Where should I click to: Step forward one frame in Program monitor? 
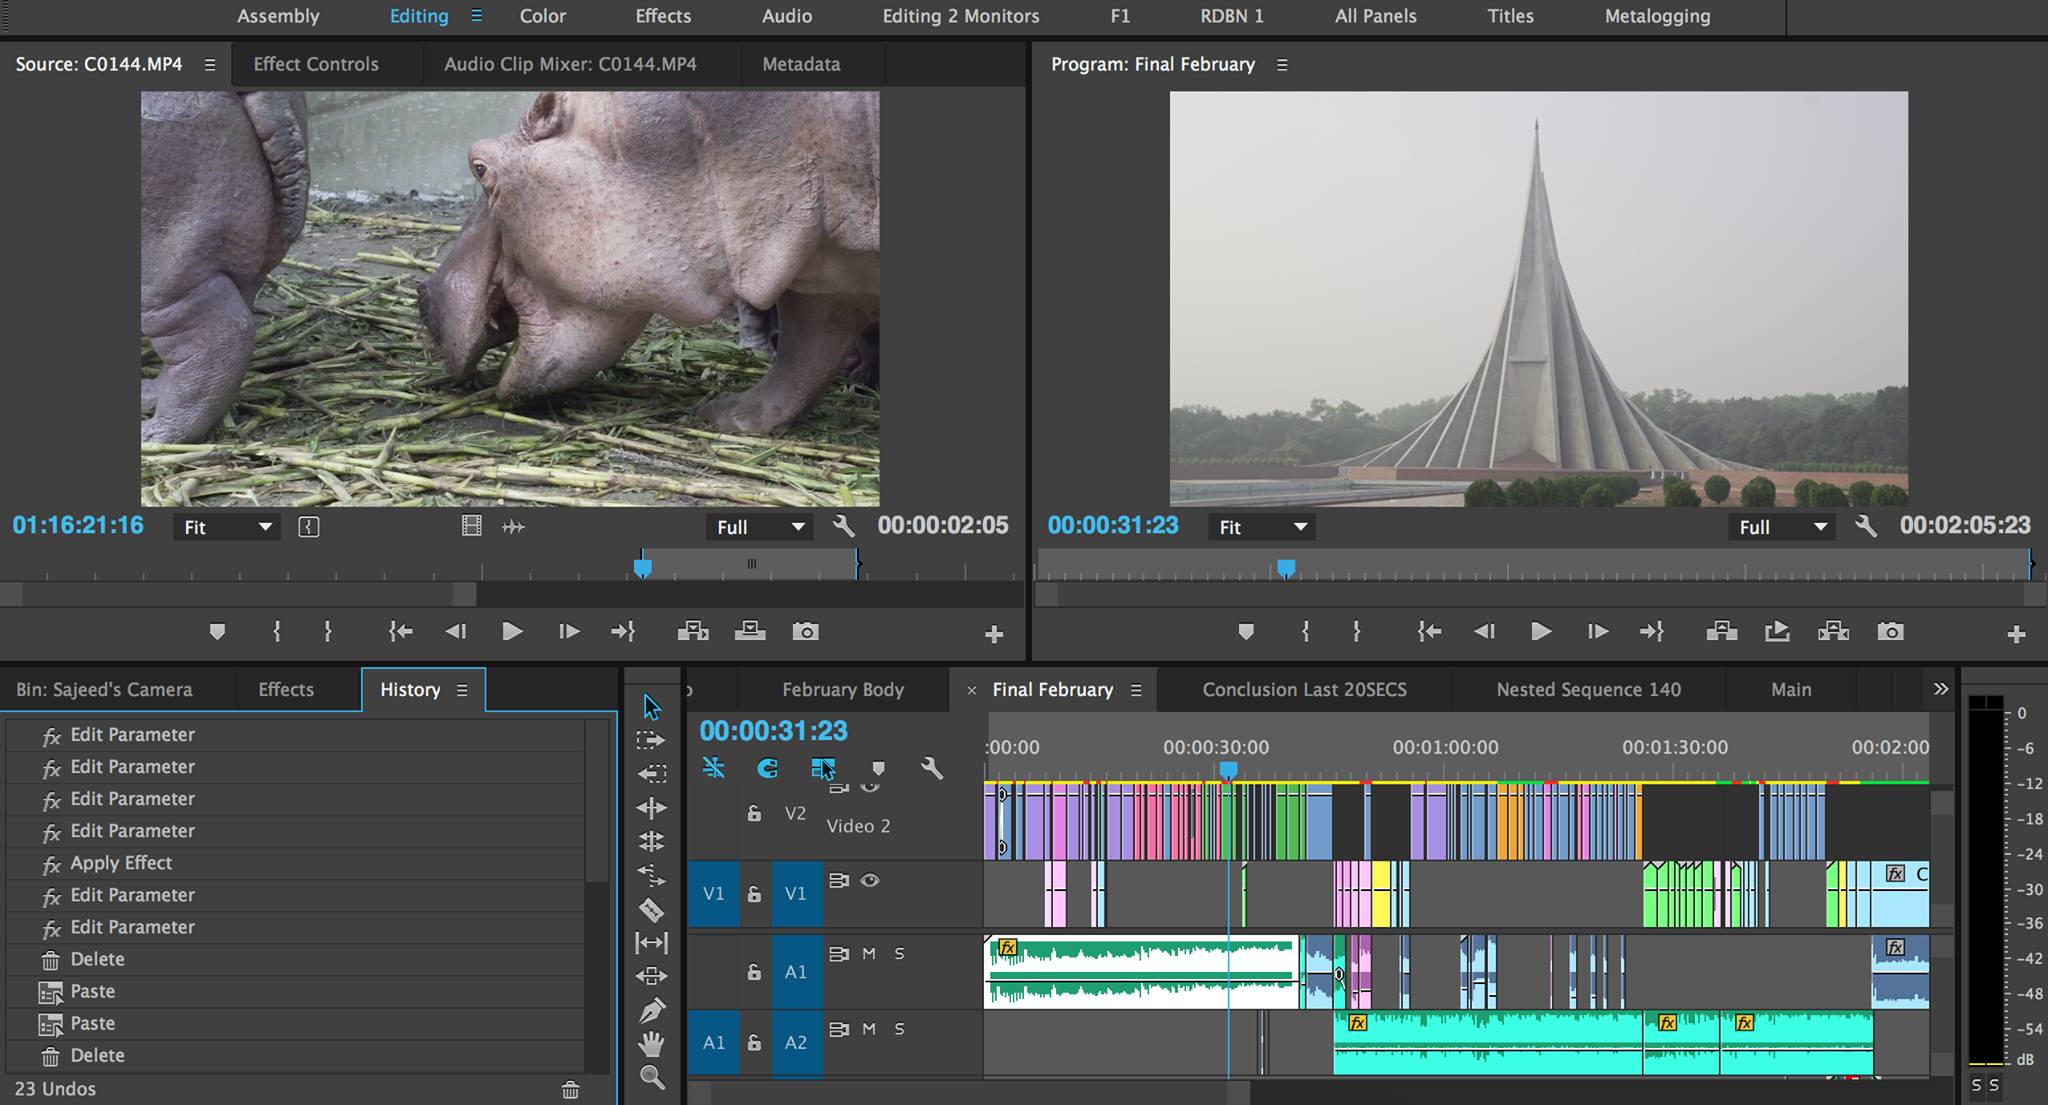pyautogui.click(x=1597, y=631)
